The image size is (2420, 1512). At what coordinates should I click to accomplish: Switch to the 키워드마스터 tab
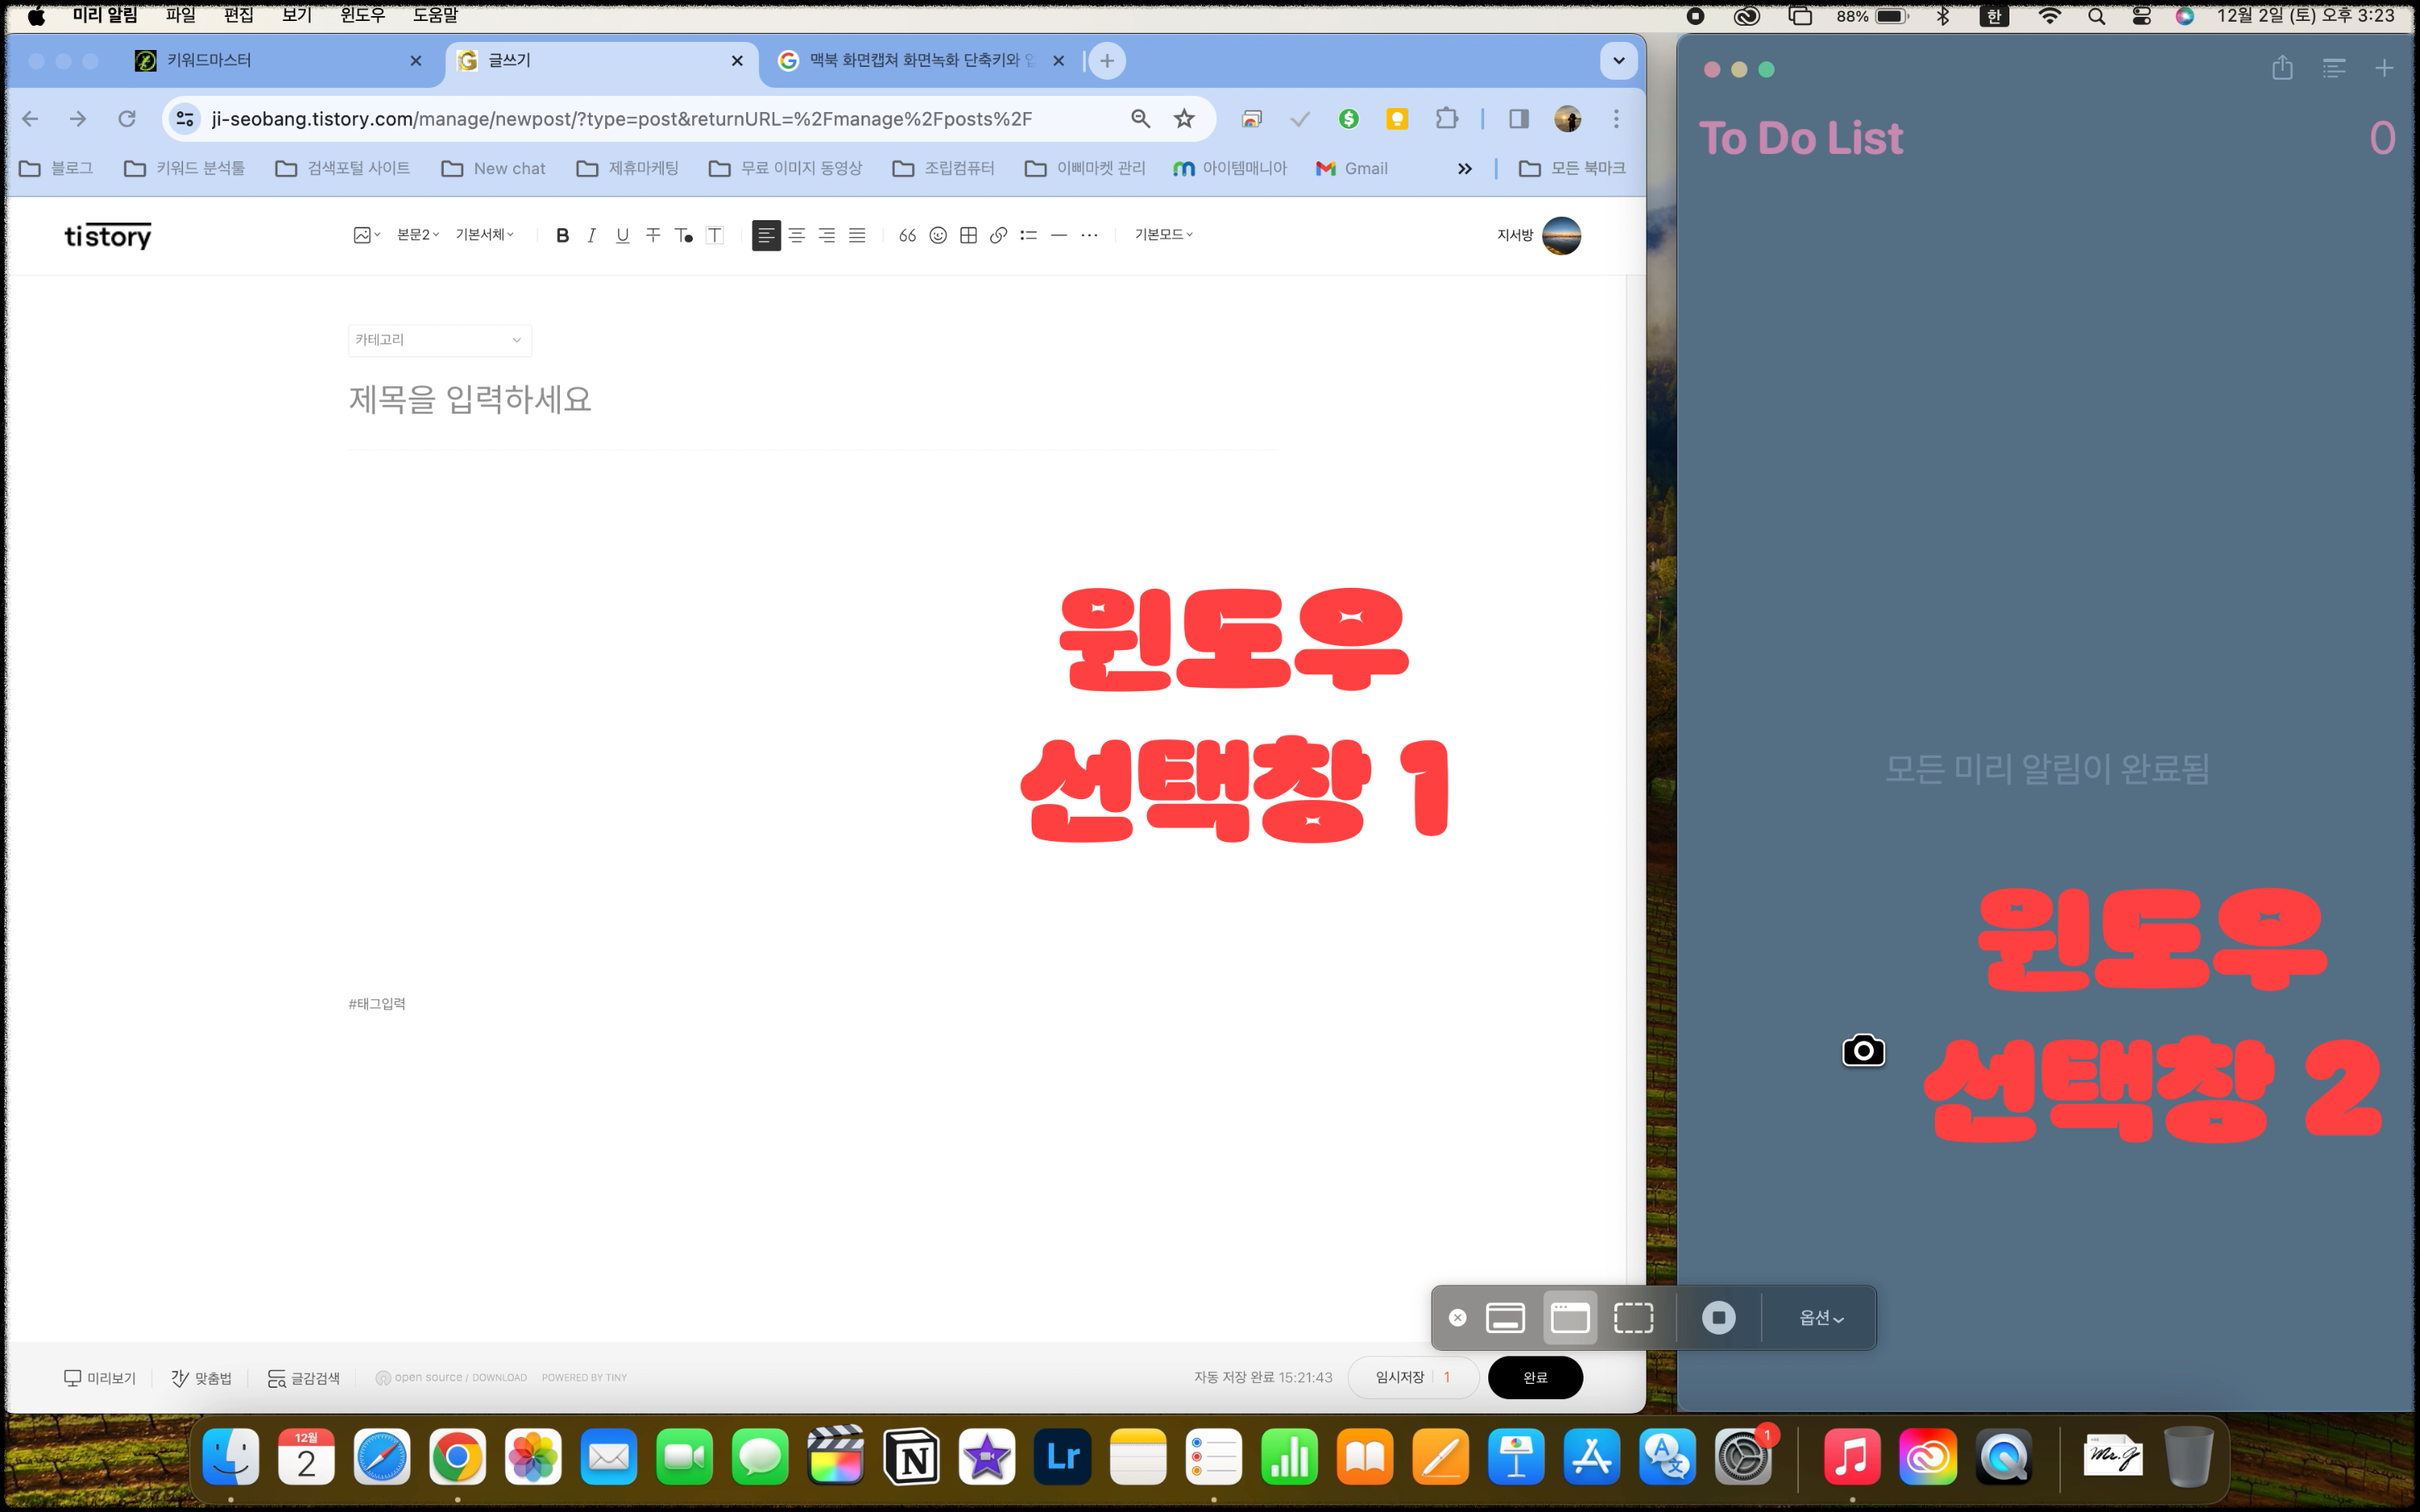coord(209,61)
